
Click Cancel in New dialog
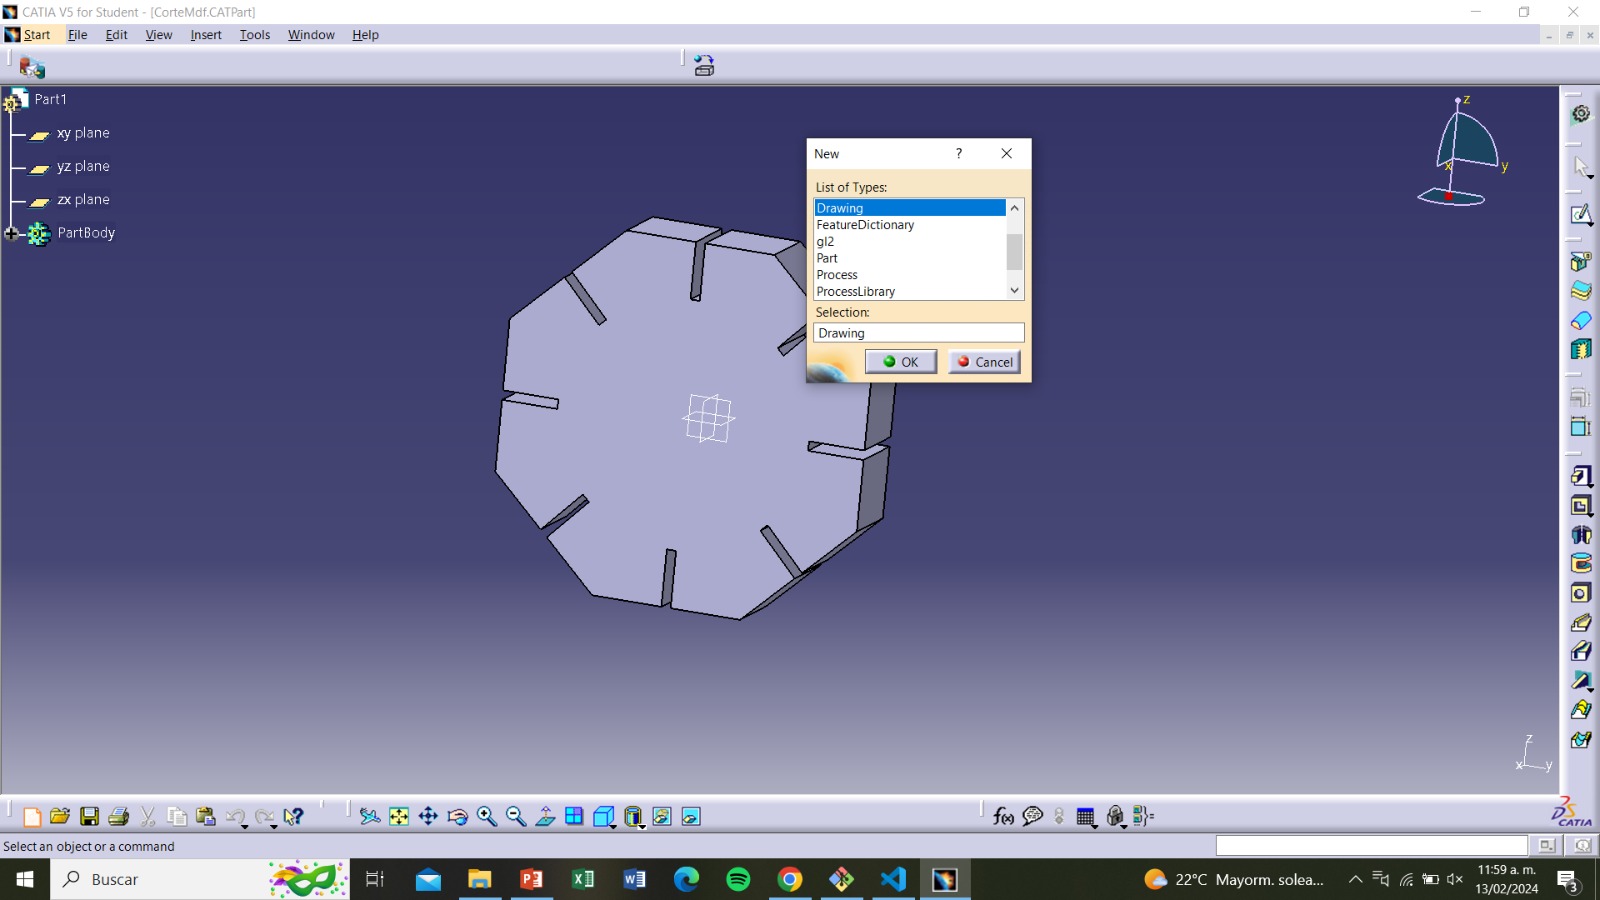point(984,362)
